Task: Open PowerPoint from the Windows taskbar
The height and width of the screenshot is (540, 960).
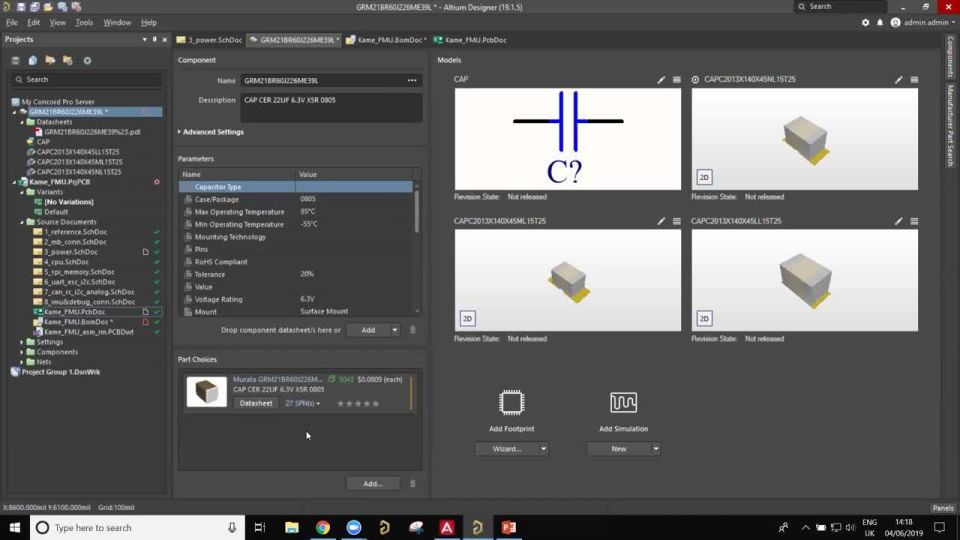Action: point(509,527)
